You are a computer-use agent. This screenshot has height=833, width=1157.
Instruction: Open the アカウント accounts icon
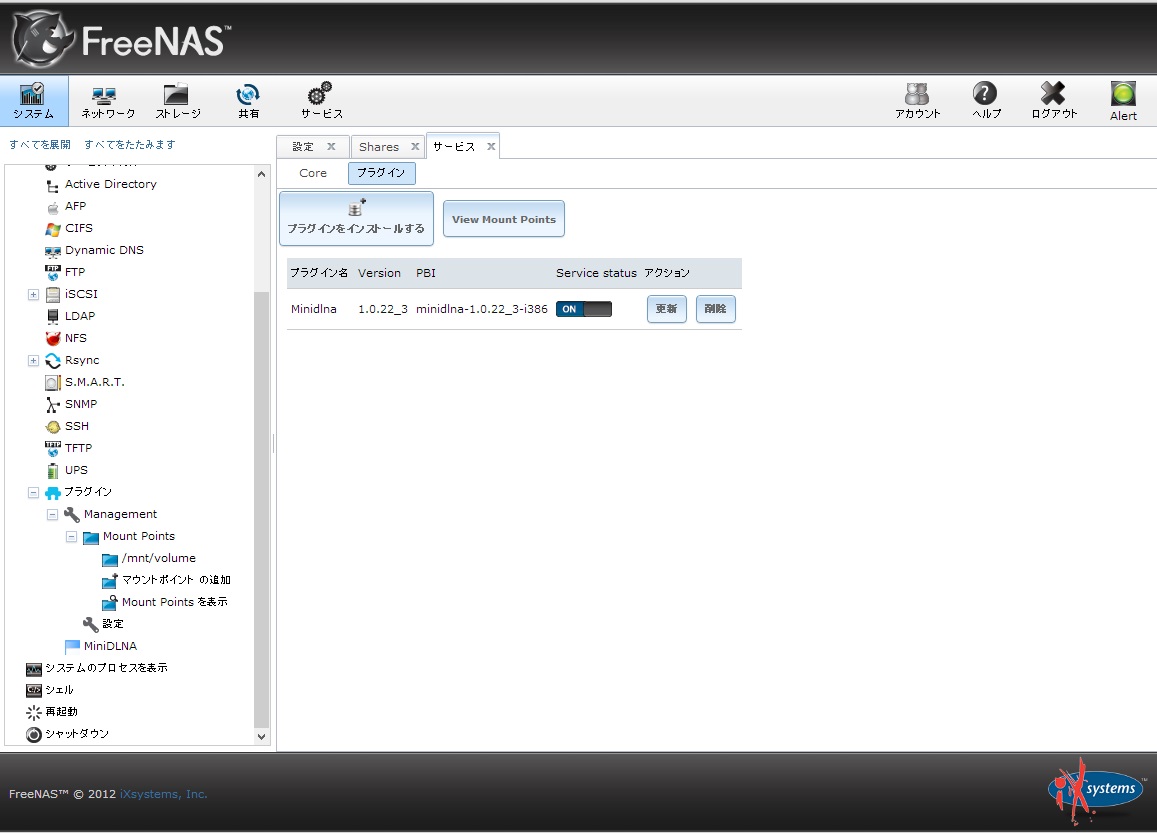(917, 101)
